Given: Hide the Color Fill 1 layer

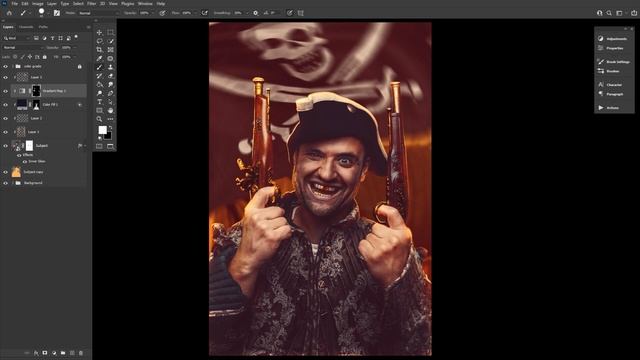Looking at the screenshot, I should click(5, 105).
